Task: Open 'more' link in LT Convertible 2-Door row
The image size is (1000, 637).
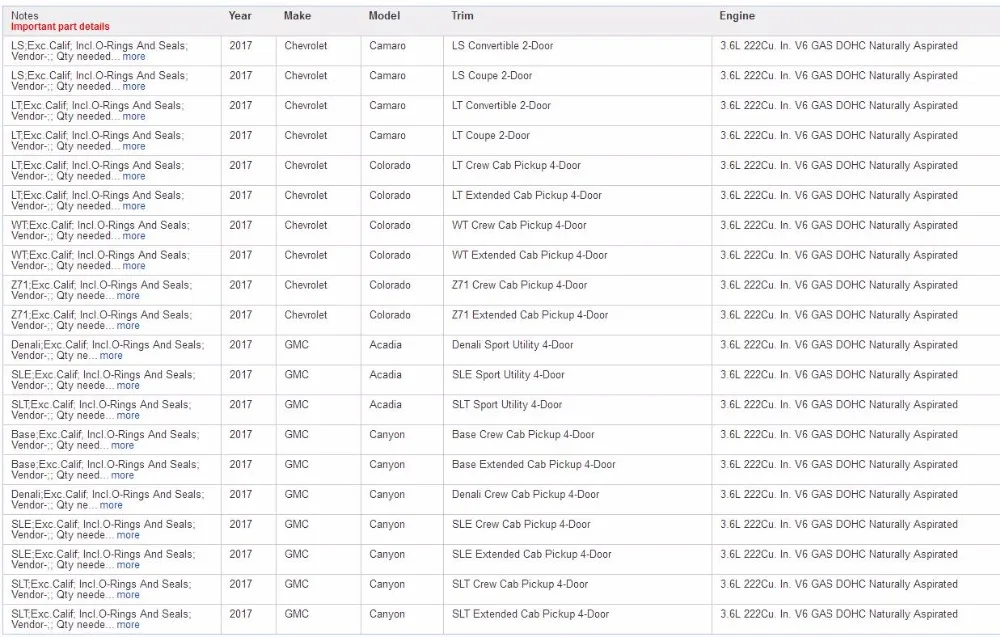Action: pyautogui.click(x=134, y=117)
